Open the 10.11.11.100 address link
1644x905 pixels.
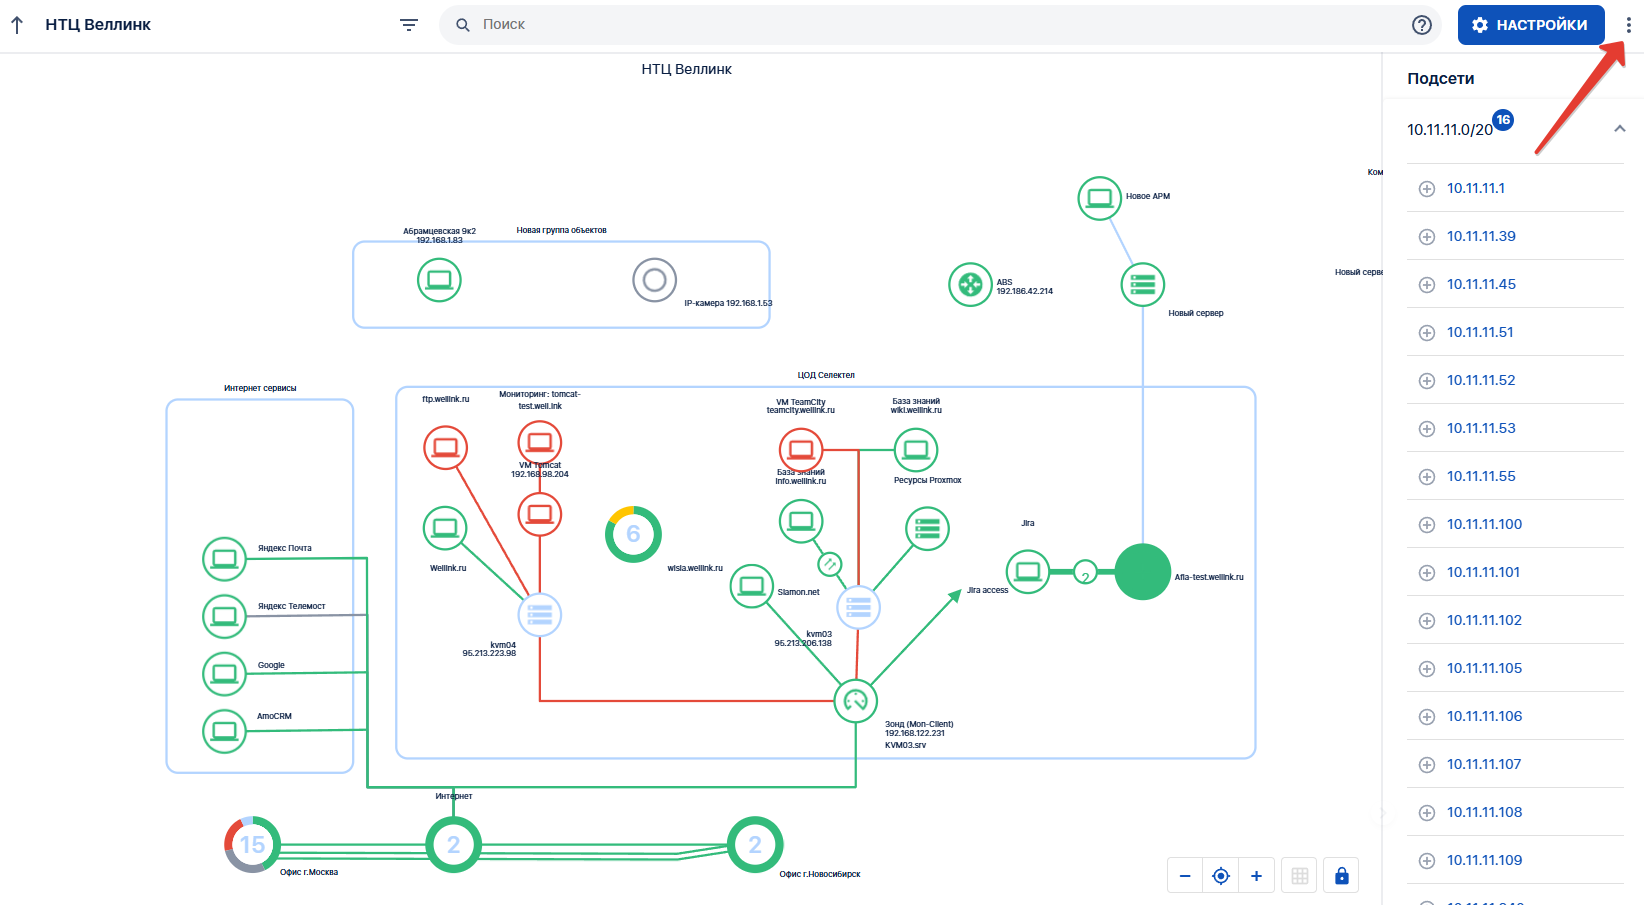pos(1484,524)
